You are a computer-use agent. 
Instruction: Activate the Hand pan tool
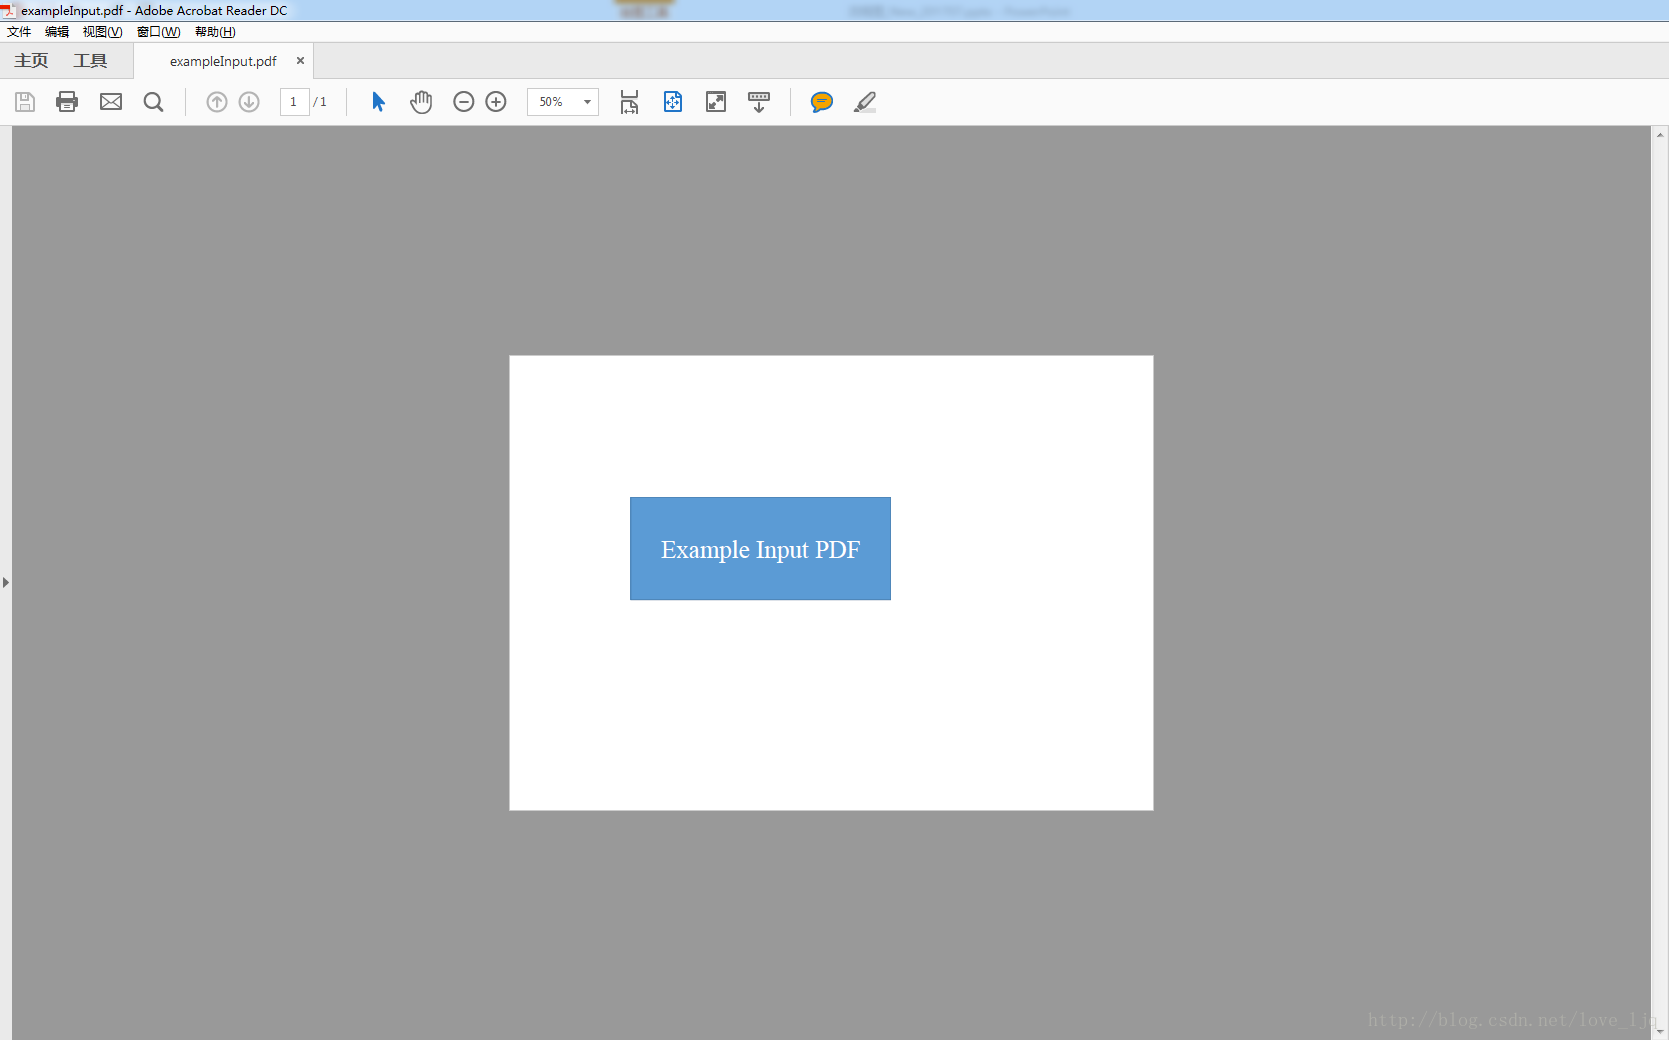click(x=421, y=102)
